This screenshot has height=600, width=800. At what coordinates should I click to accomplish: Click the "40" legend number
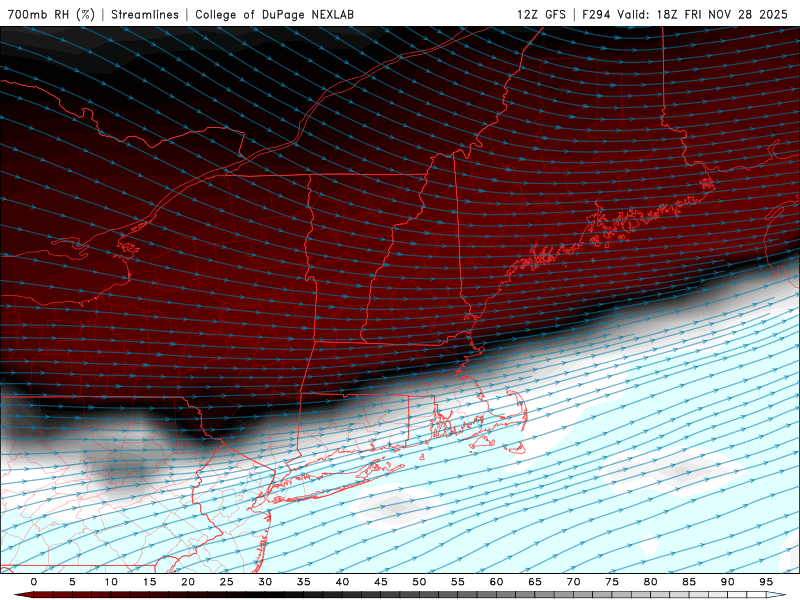point(342,582)
